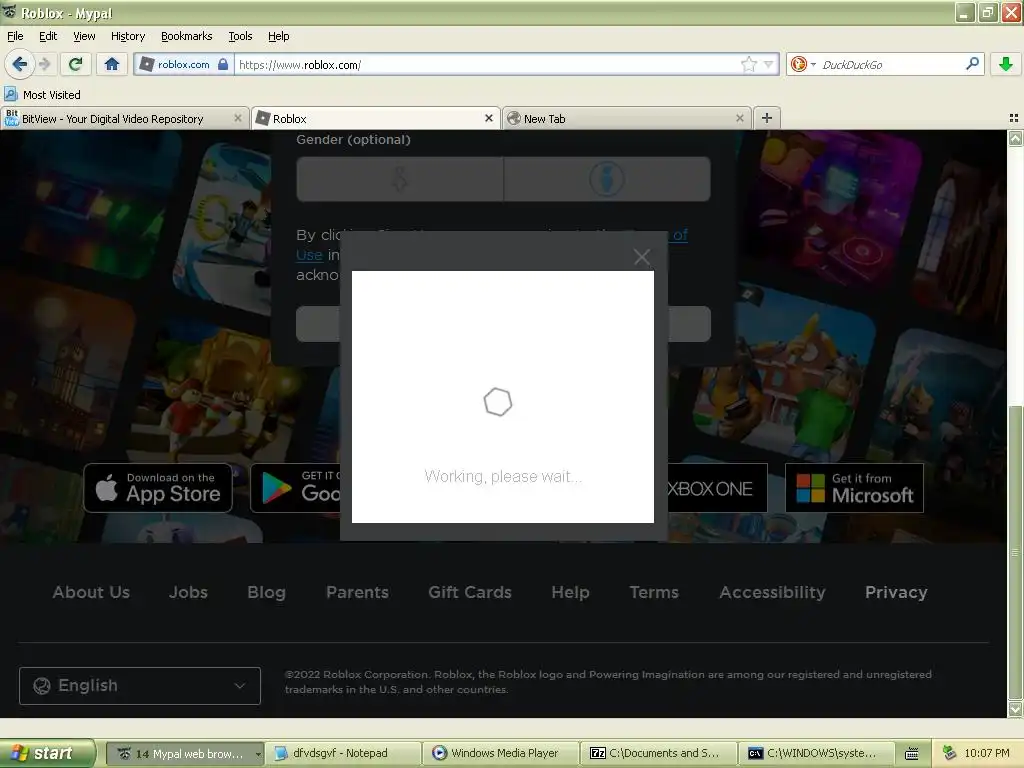Click the page scrollbar down arrow

click(x=1015, y=709)
